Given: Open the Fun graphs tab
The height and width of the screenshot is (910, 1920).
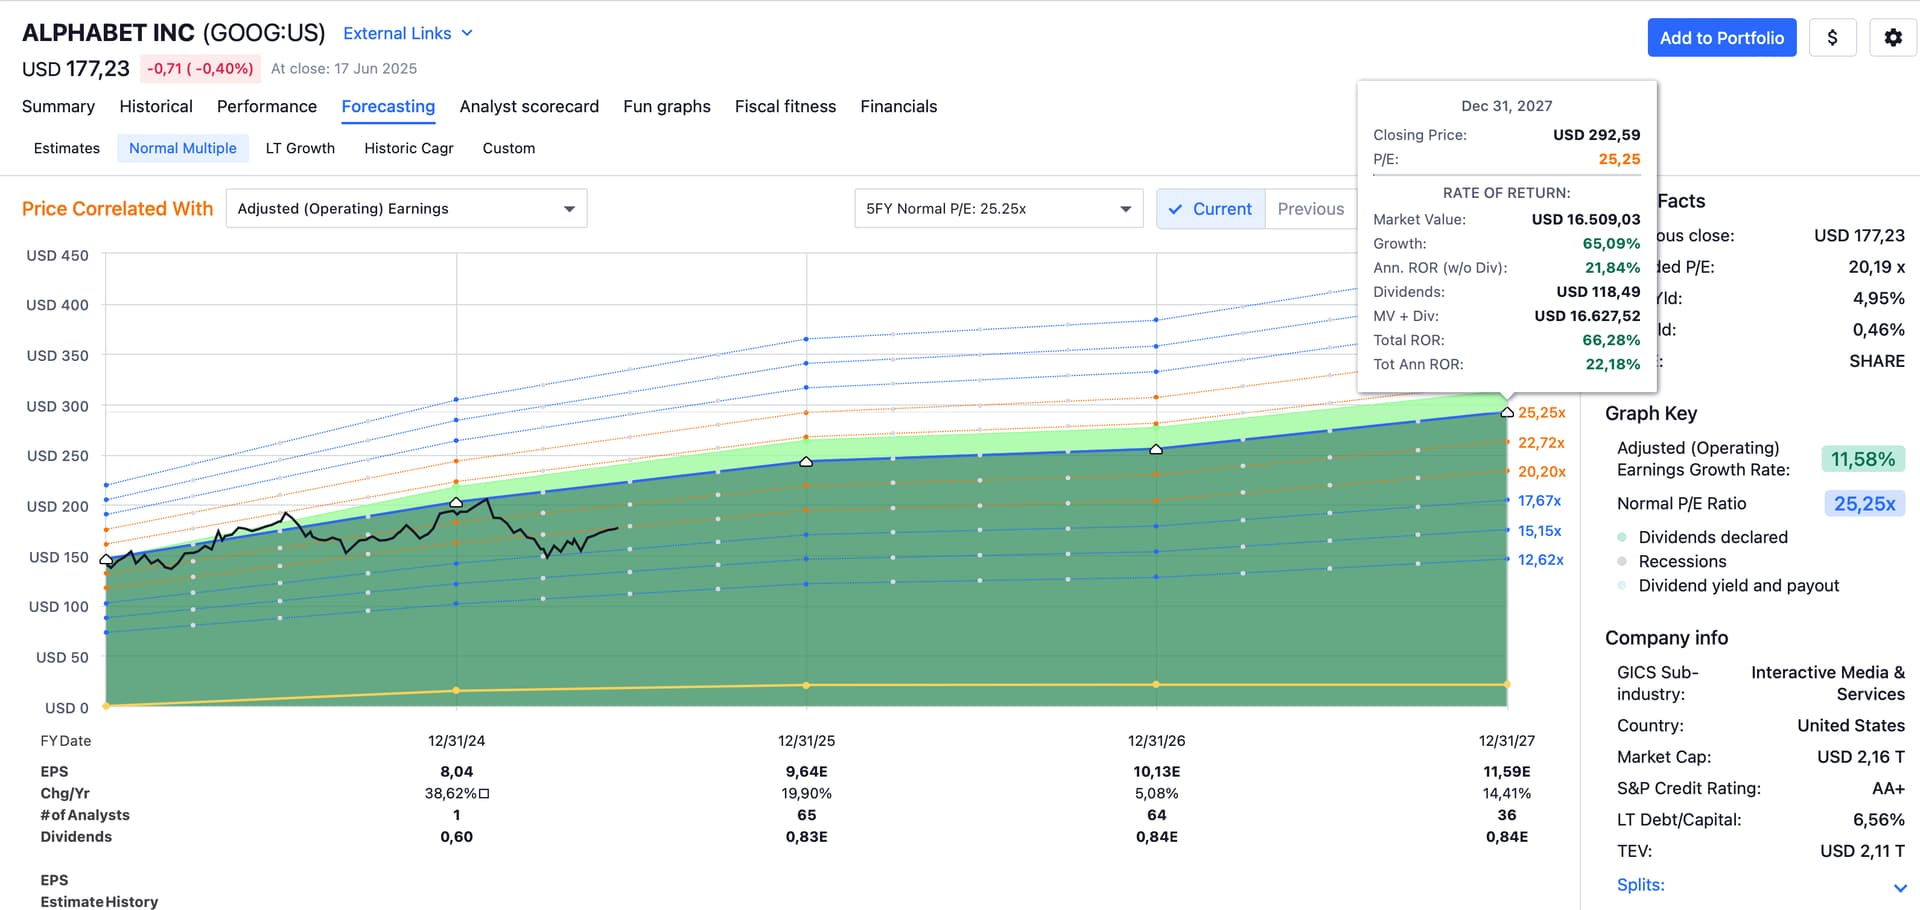Looking at the screenshot, I should click(x=667, y=106).
